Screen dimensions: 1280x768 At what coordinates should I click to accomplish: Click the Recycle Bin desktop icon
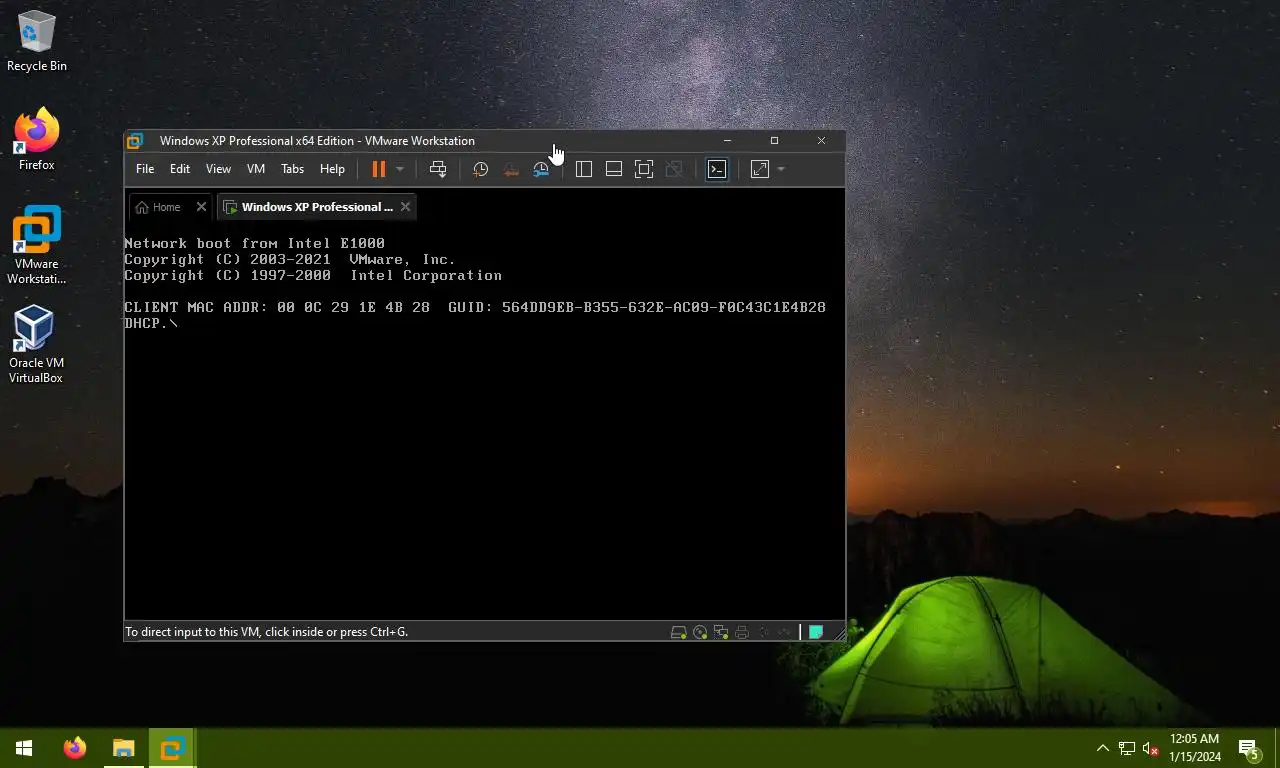click(37, 42)
